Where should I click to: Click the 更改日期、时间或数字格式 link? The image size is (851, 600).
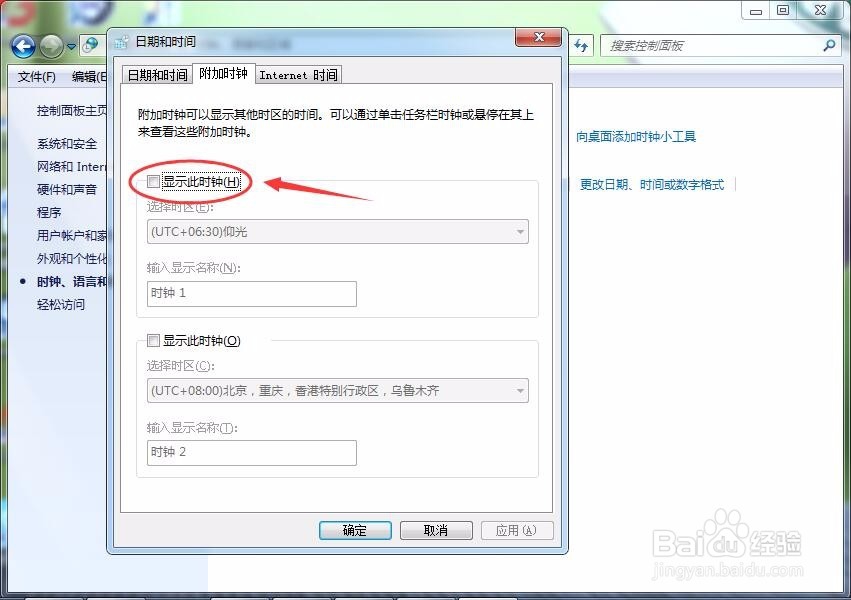[651, 185]
